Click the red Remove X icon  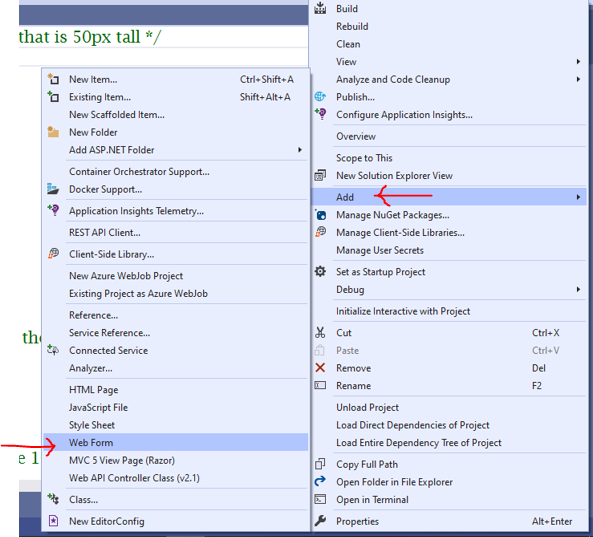320,368
